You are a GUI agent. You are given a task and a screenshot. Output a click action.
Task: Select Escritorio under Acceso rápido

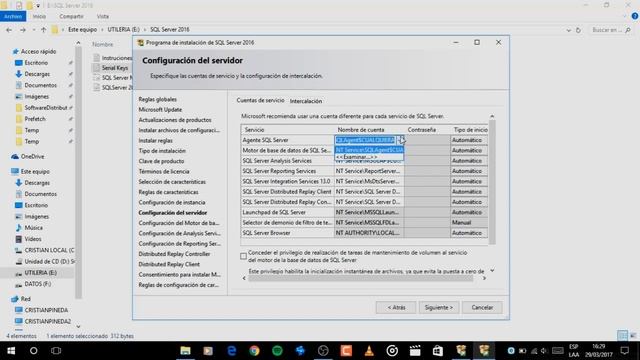pos(36,63)
